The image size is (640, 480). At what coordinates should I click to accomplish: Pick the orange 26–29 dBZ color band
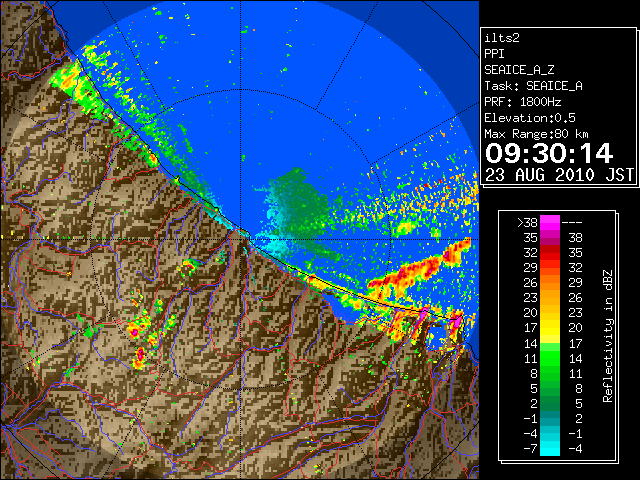pyautogui.click(x=550, y=283)
